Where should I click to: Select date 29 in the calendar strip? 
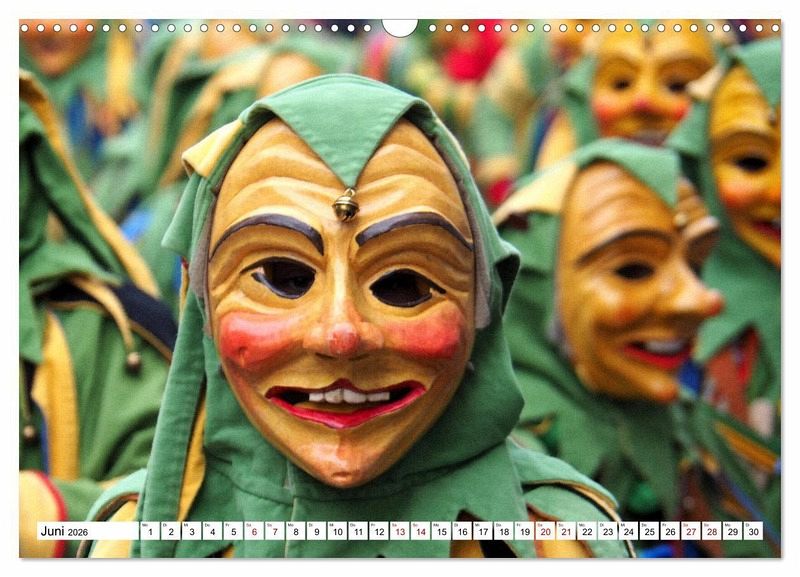pyautogui.click(x=733, y=531)
